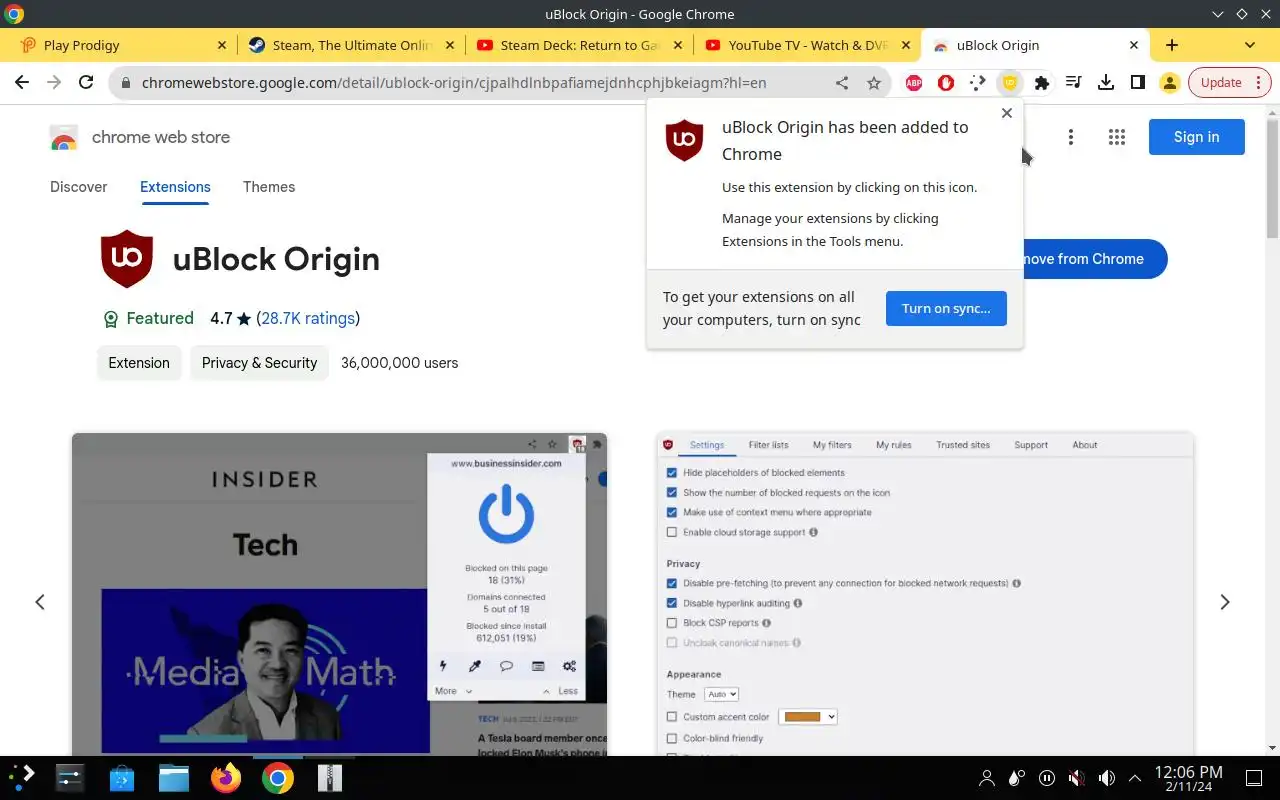The image size is (1280, 800).
Task: Open the Dolphin file manager from the taskbar
Action: [x=174, y=777]
